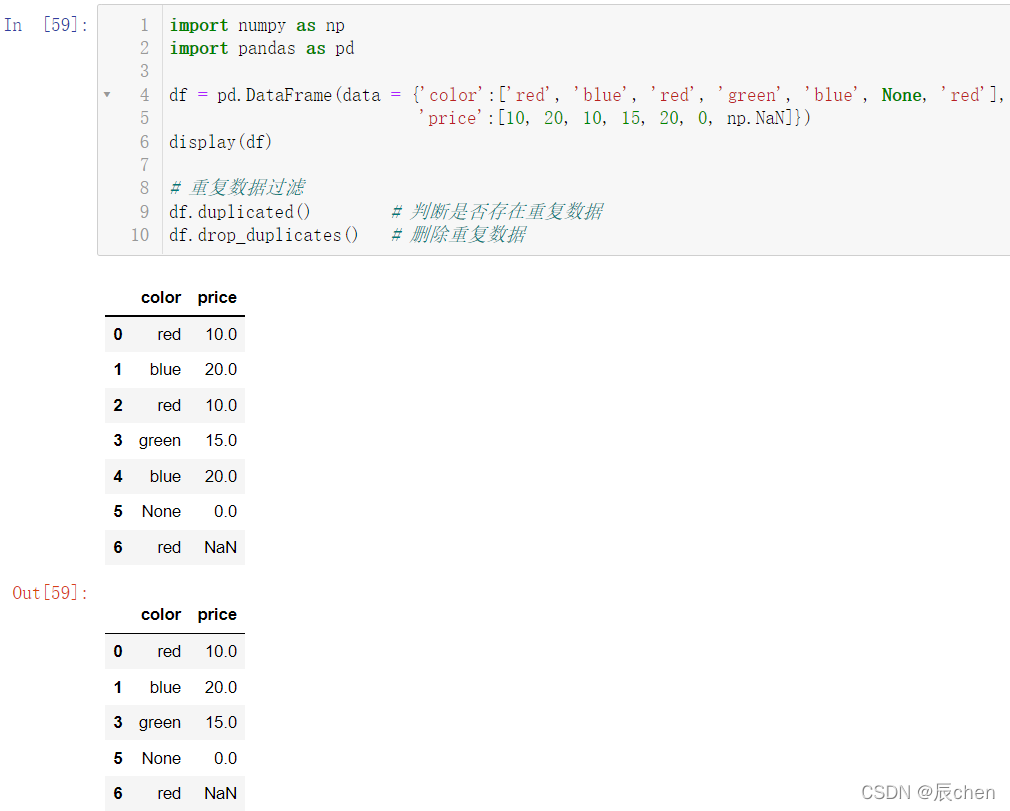Click the 'price' key in dictionary
This screenshot has width=1010, height=811.
pyautogui.click(x=450, y=118)
